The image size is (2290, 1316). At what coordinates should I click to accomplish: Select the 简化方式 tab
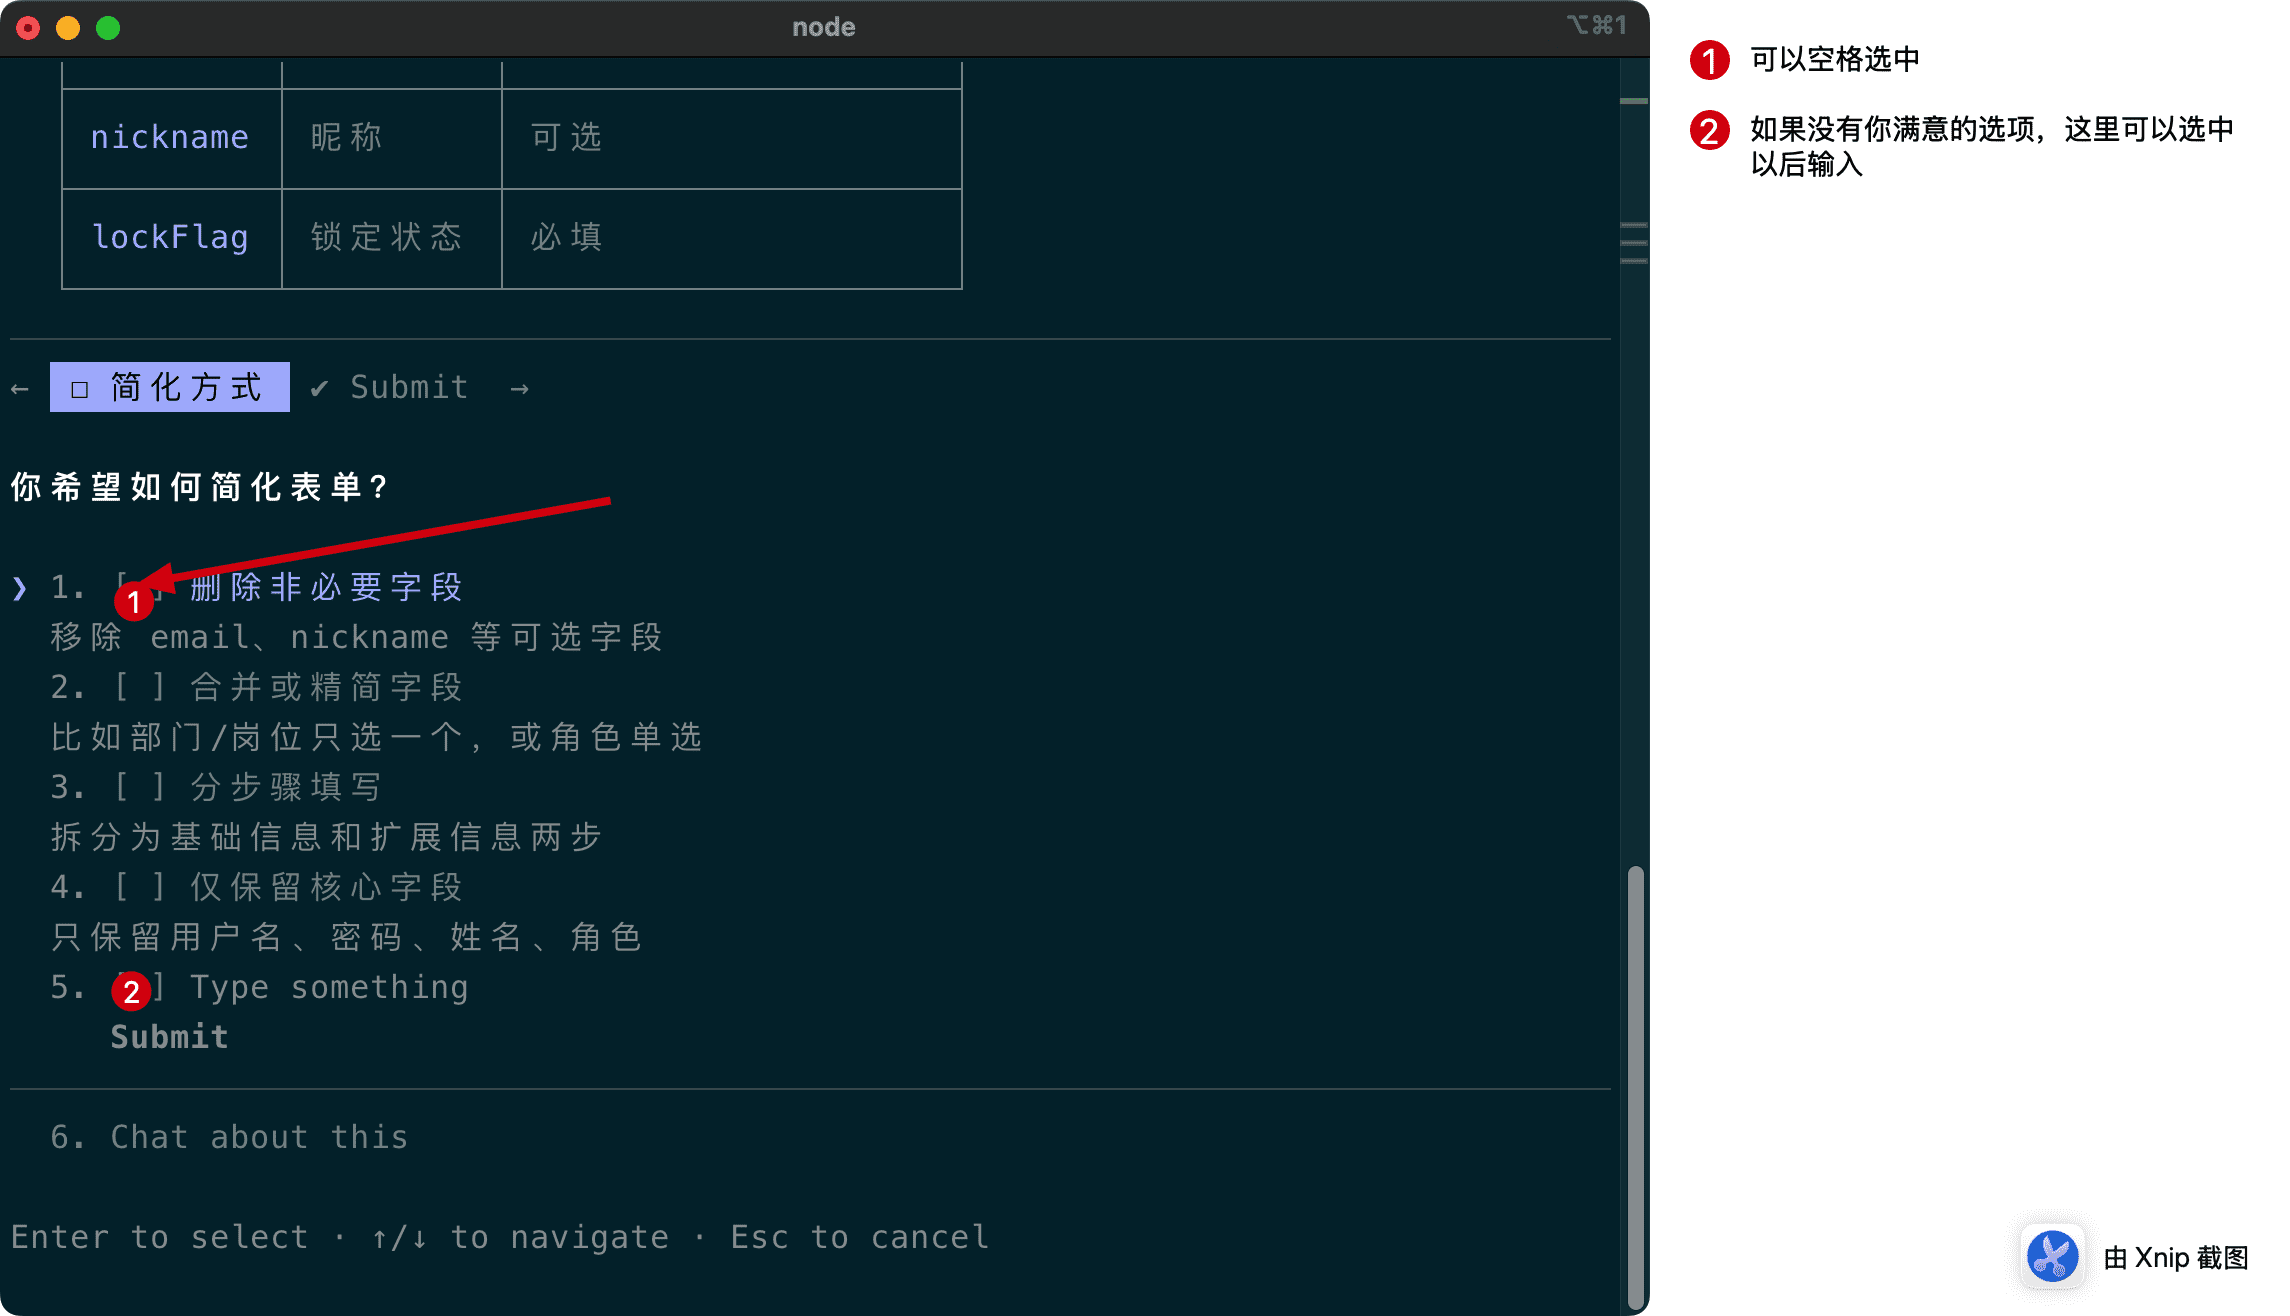(170, 387)
